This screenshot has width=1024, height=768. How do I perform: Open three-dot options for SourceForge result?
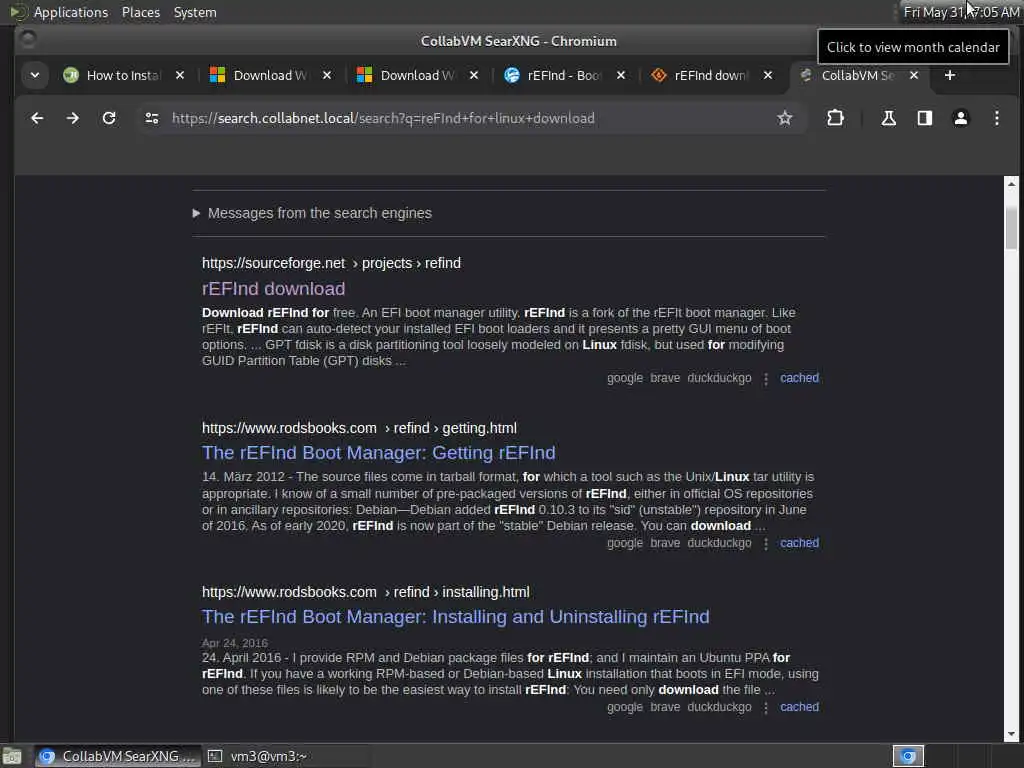click(766, 379)
